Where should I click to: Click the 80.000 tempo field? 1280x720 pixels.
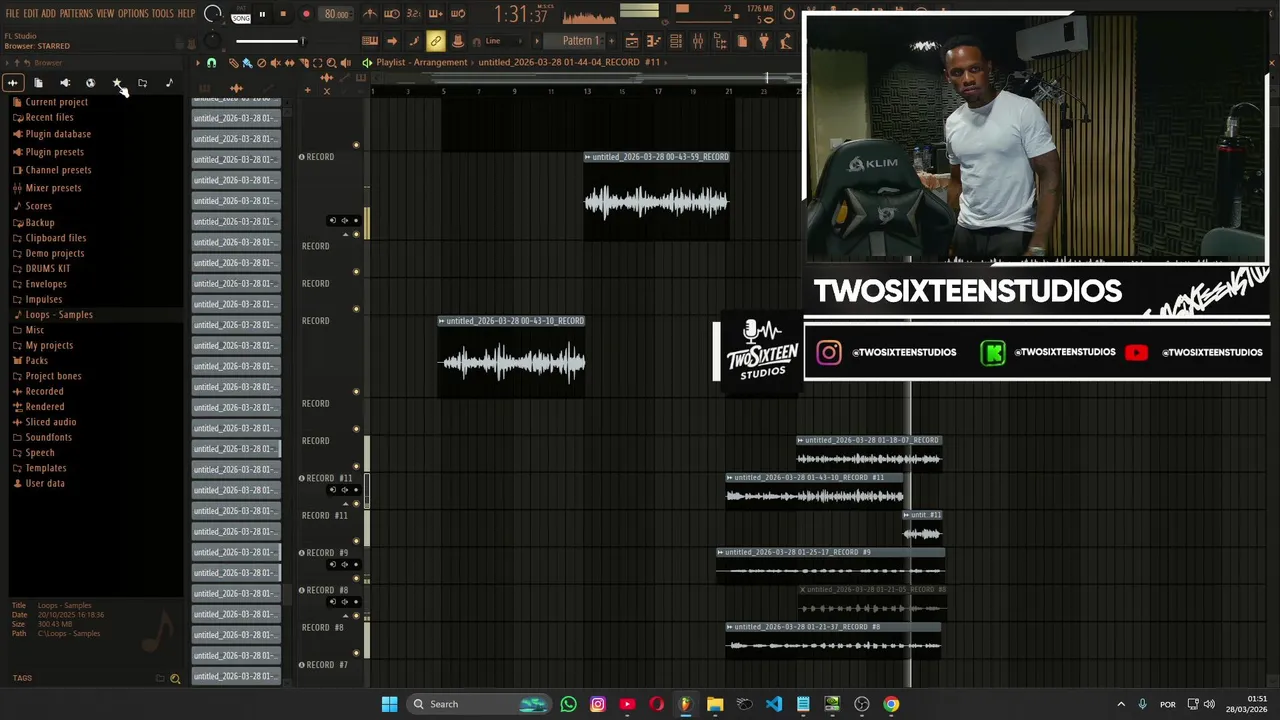click(337, 14)
